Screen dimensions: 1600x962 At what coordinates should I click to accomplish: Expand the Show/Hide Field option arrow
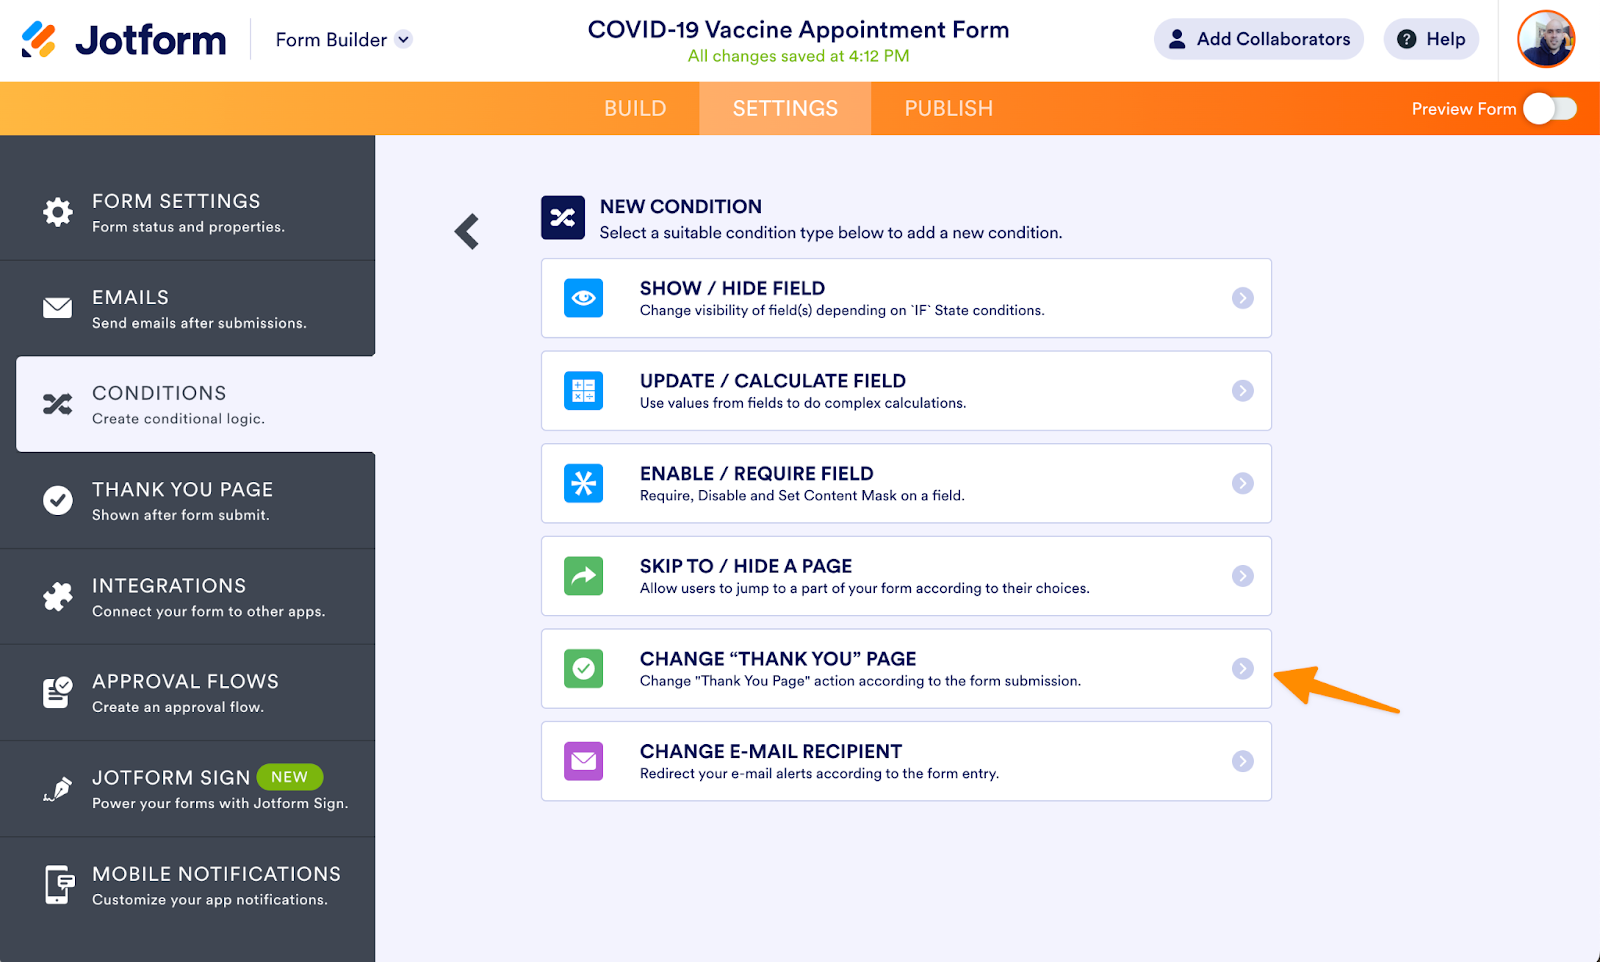click(x=1242, y=298)
